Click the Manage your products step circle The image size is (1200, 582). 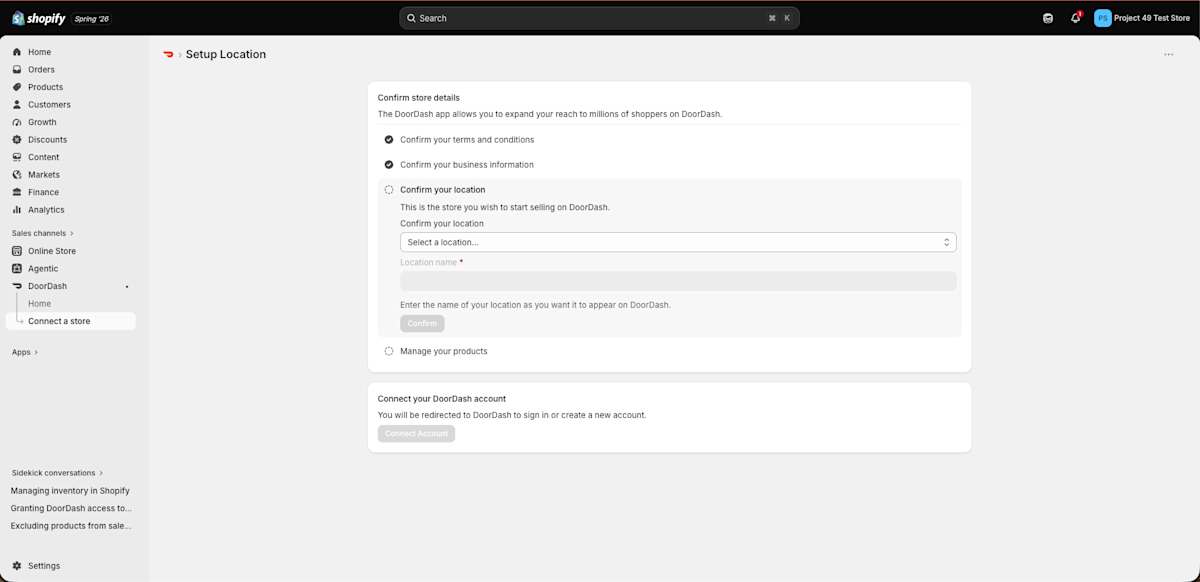389,351
